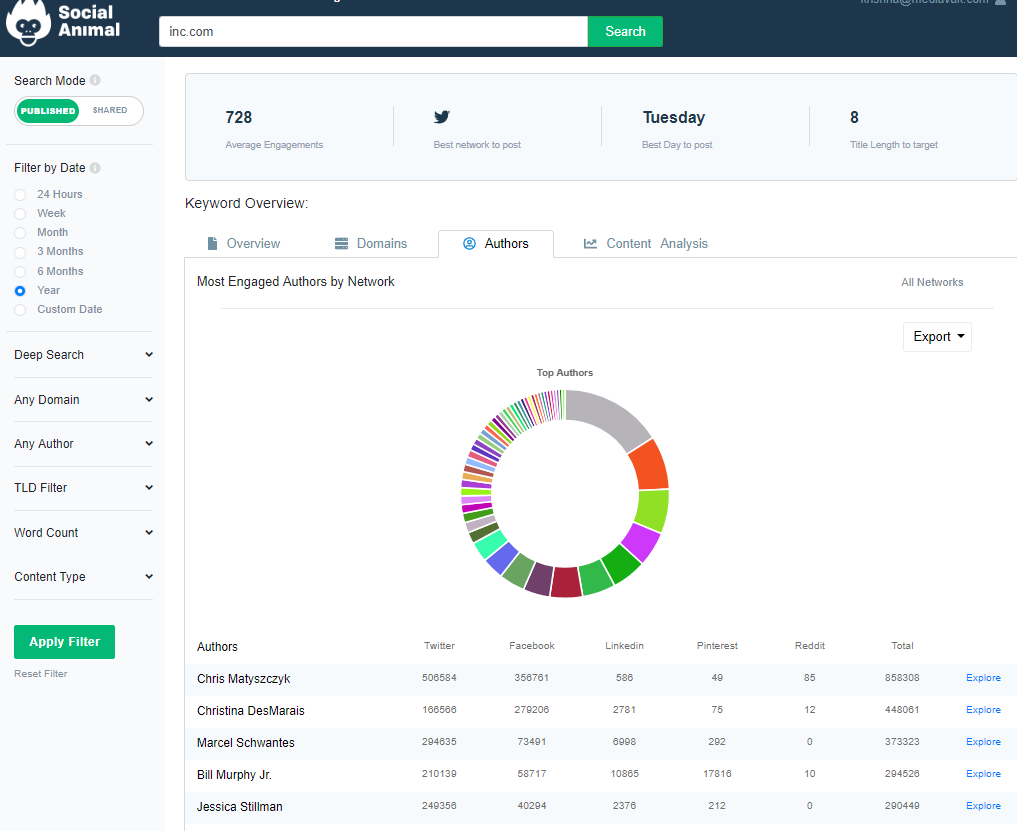This screenshot has height=831, width=1017.
Task: Explore author Bill Murphy Jr.
Action: tap(983, 774)
